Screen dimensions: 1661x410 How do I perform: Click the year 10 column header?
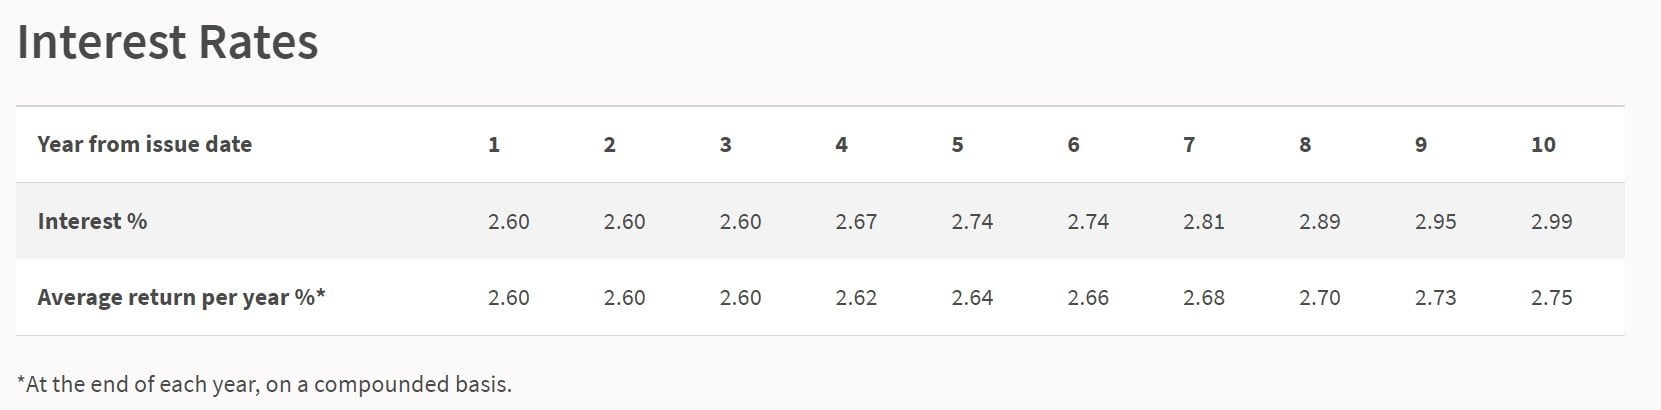(1543, 144)
